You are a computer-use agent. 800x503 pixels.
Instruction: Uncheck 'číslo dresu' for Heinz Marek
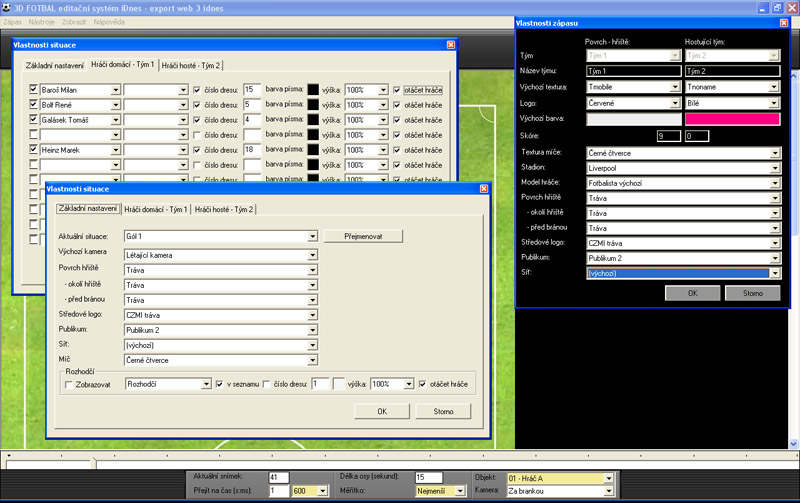pyautogui.click(x=197, y=149)
